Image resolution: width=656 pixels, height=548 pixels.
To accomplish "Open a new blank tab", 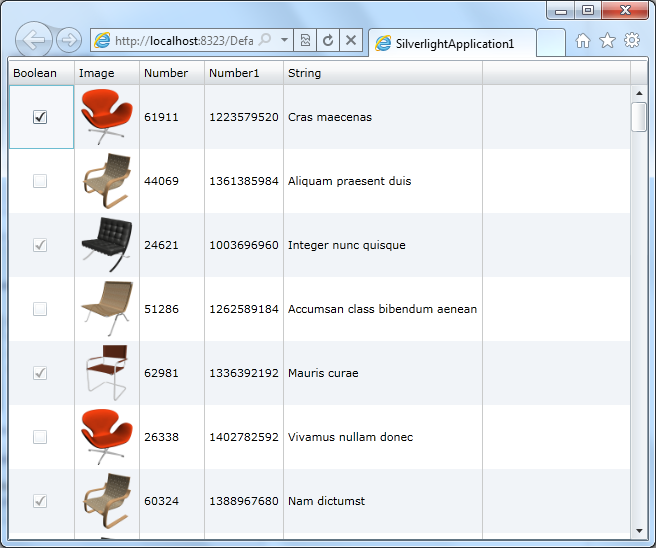I will pyautogui.click(x=551, y=42).
